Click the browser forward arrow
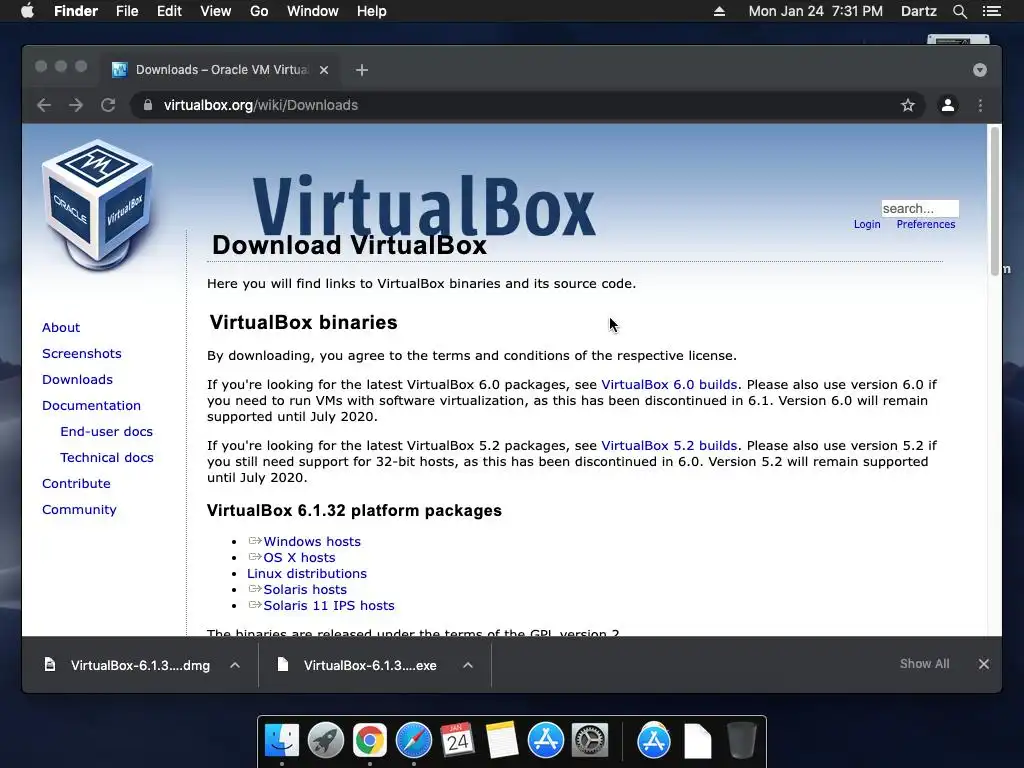 pos(76,105)
